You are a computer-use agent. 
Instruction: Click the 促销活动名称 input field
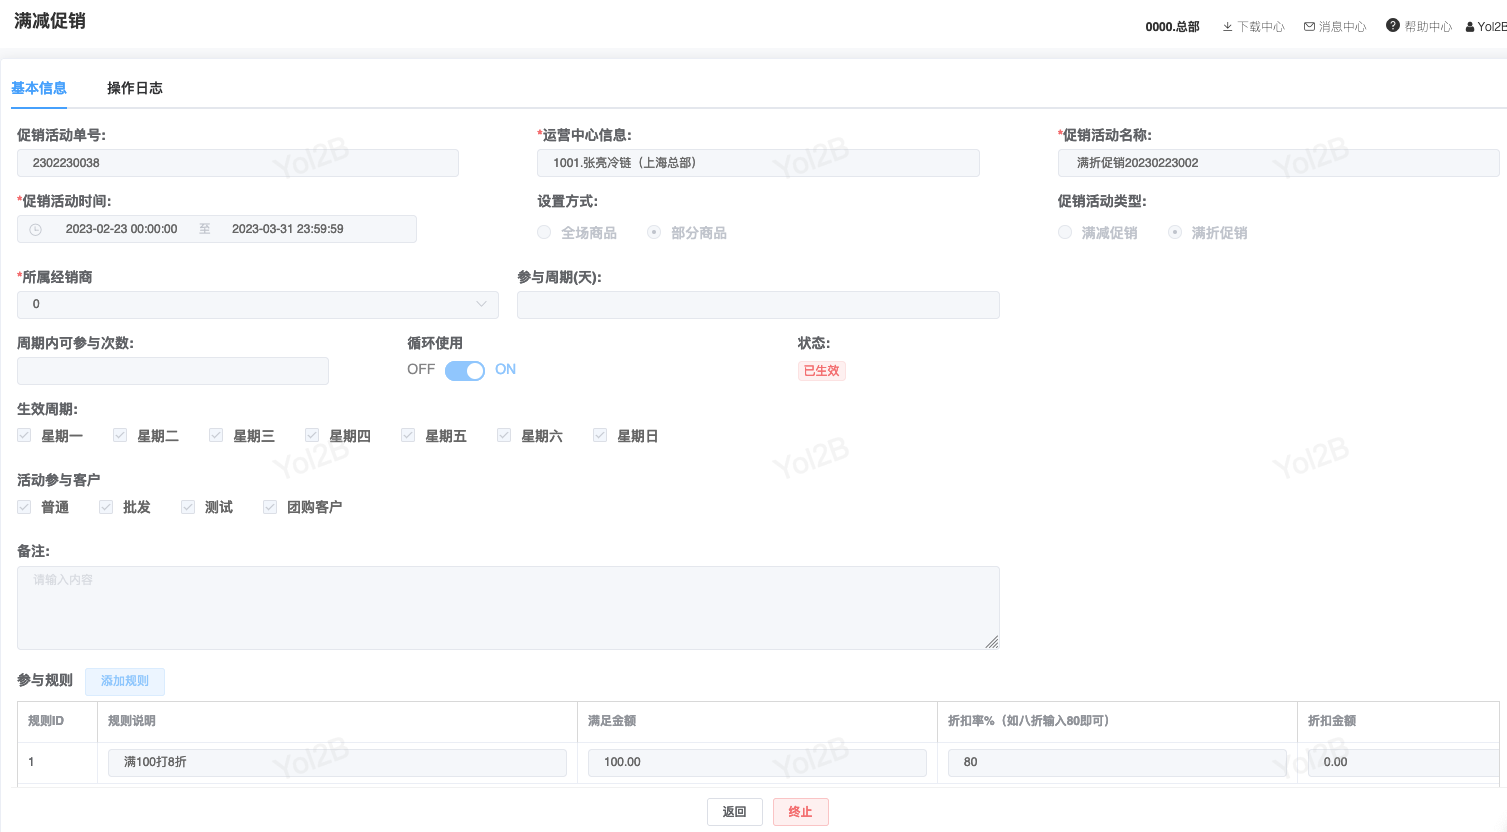pos(1279,163)
